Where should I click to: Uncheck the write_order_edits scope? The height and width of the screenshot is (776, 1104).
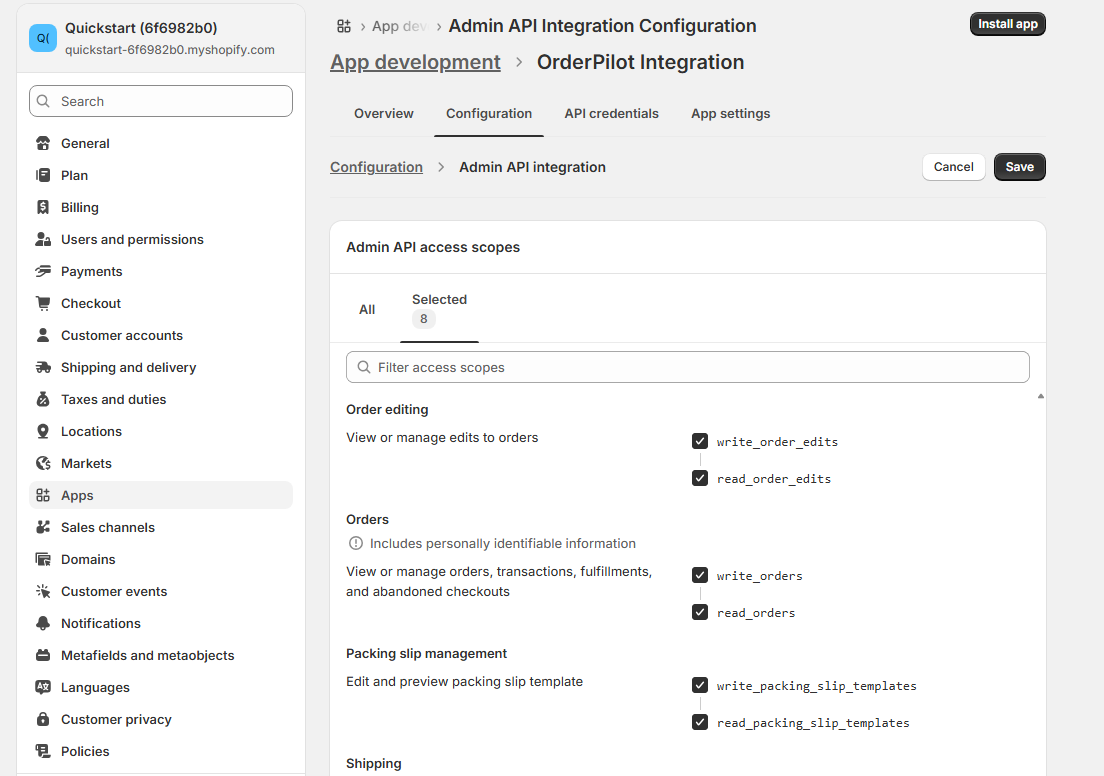pos(700,440)
